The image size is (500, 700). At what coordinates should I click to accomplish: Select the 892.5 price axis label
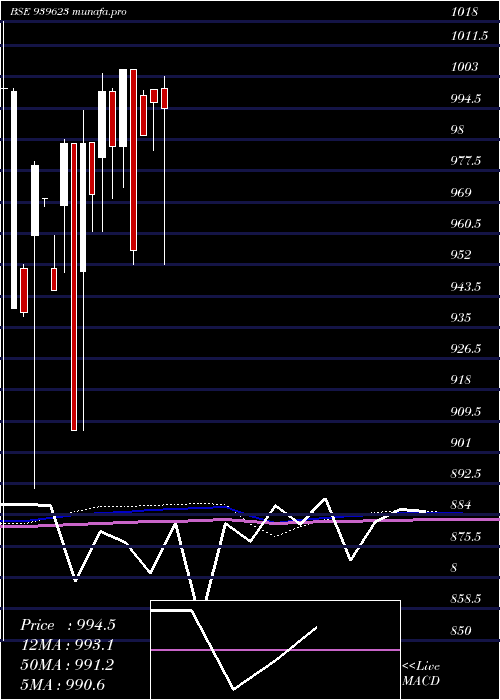coord(466,474)
